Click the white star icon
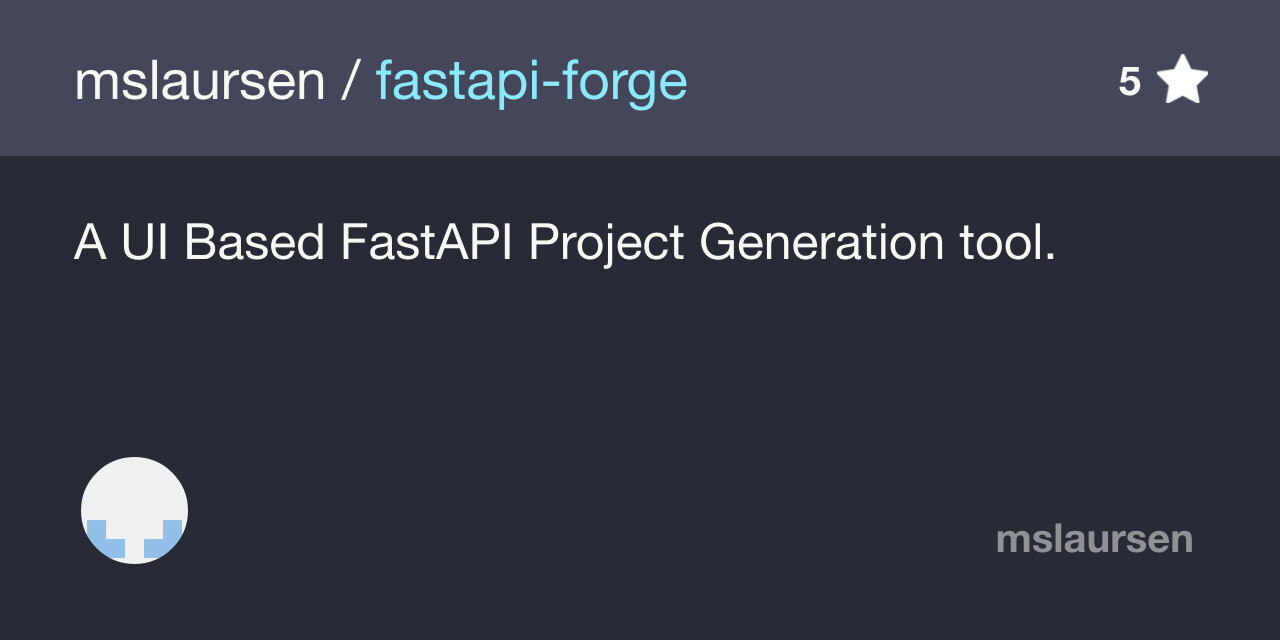The width and height of the screenshot is (1280, 640). pos(1182,81)
